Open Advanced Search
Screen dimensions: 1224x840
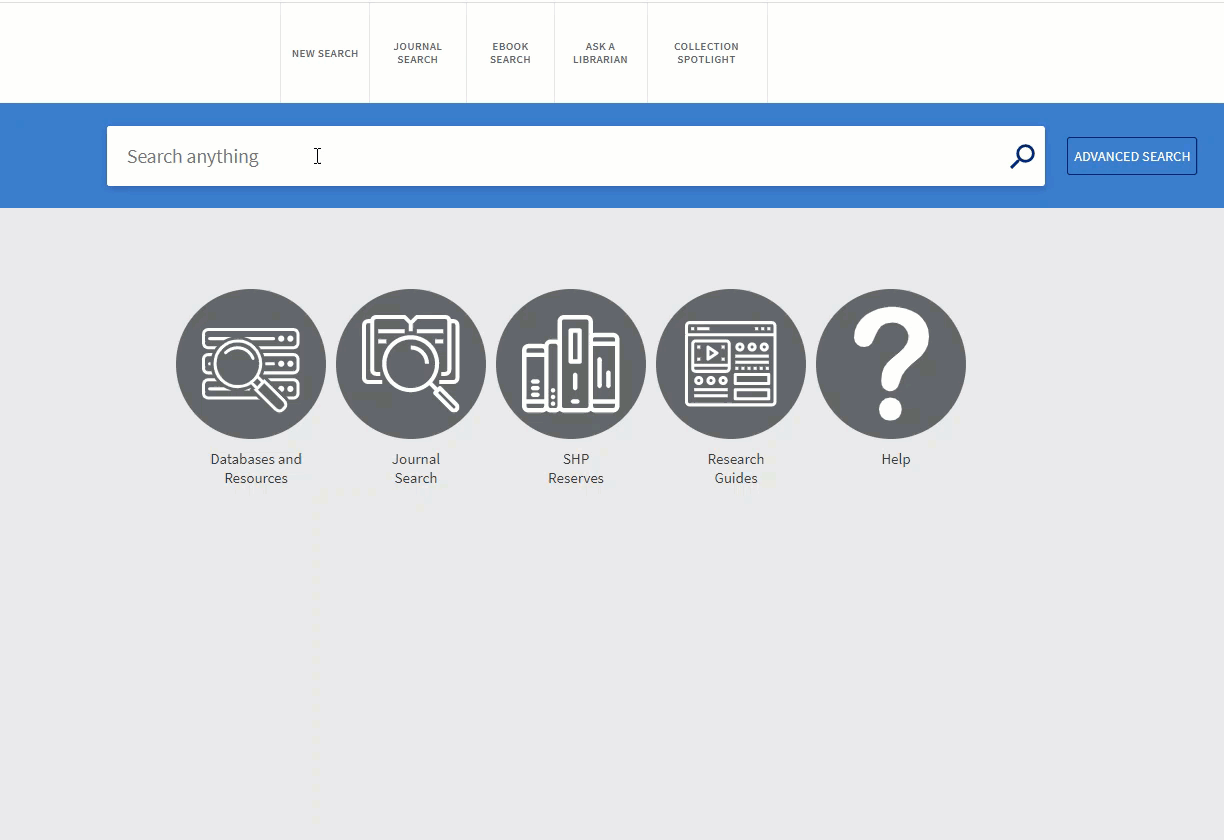(1132, 156)
